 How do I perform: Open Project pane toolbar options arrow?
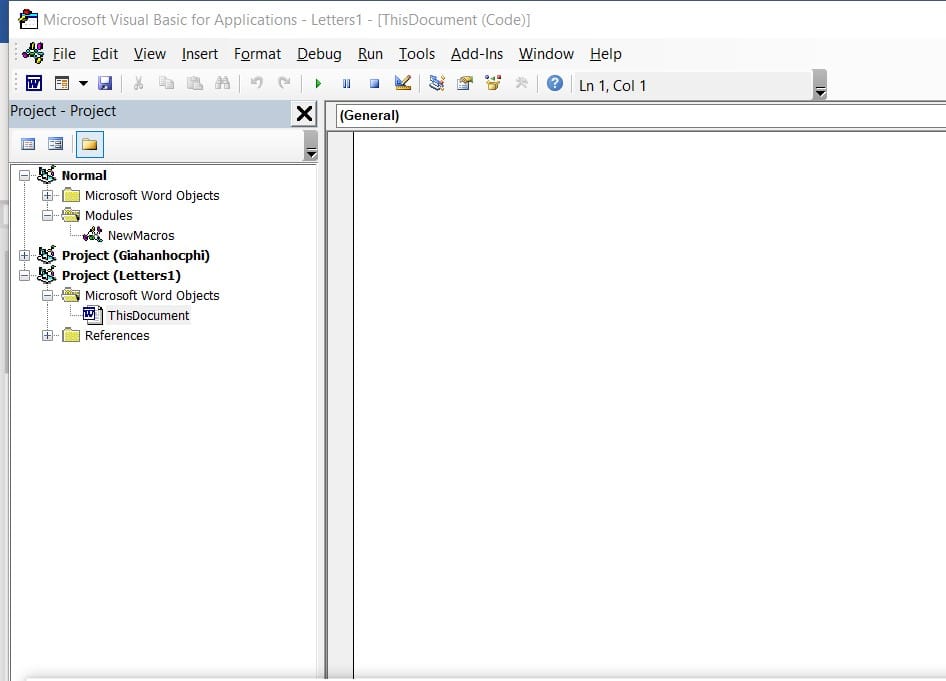pyautogui.click(x=311, y=145)
